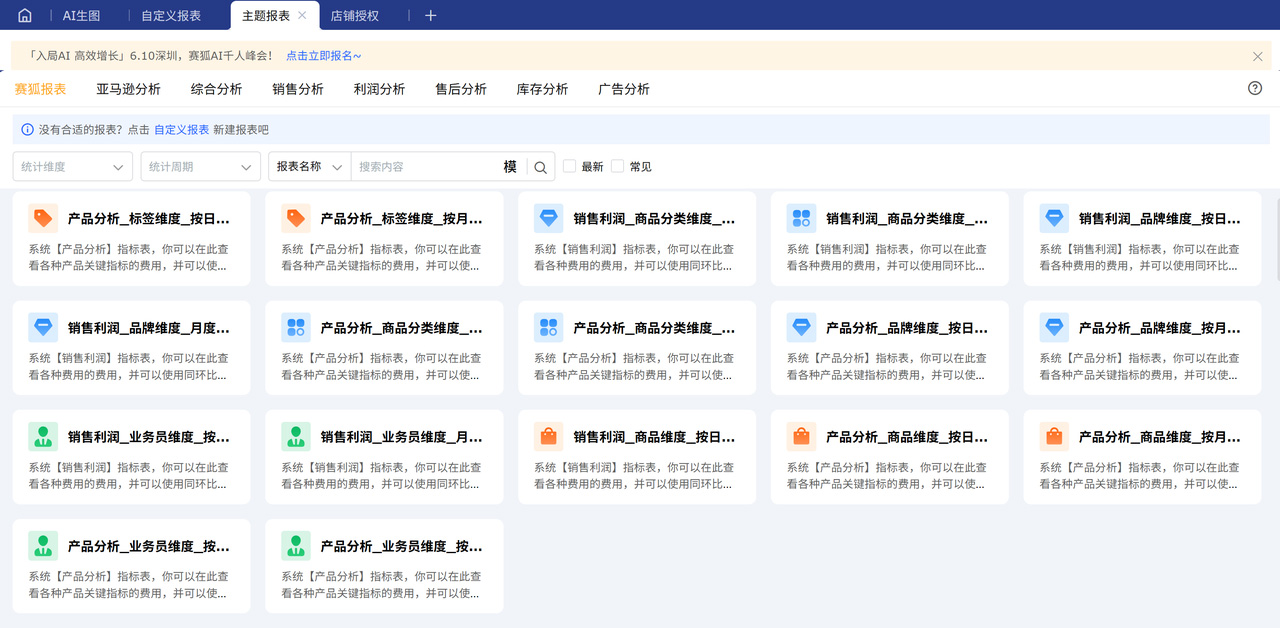Click the tag icon of 产品分析_标签维度_按日
Viewport: 1280px width, 628px height.
pos(43,218)
